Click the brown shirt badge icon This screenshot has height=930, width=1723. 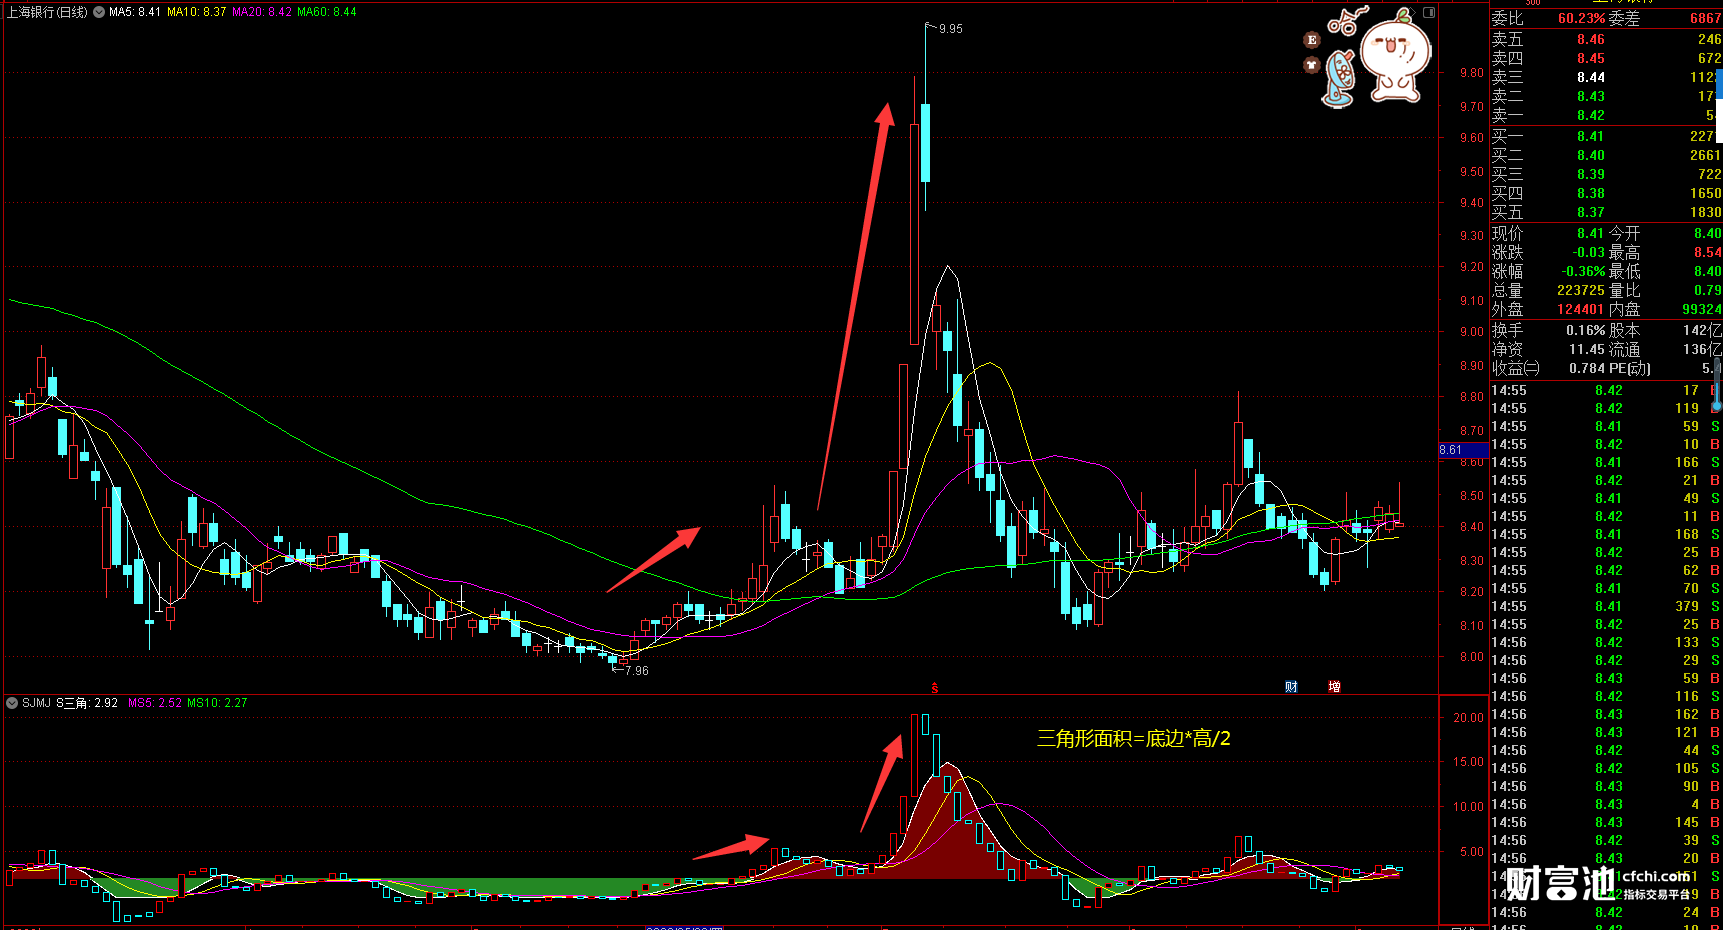pos(1312,65)
